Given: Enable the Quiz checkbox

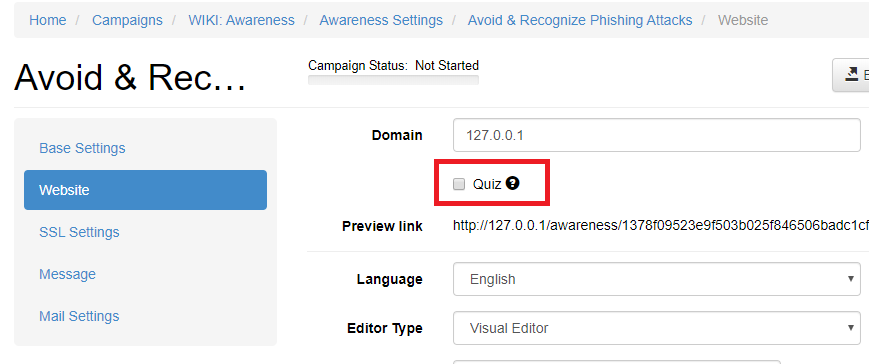Looking at the screenshot, I should [x=459, y=184].
